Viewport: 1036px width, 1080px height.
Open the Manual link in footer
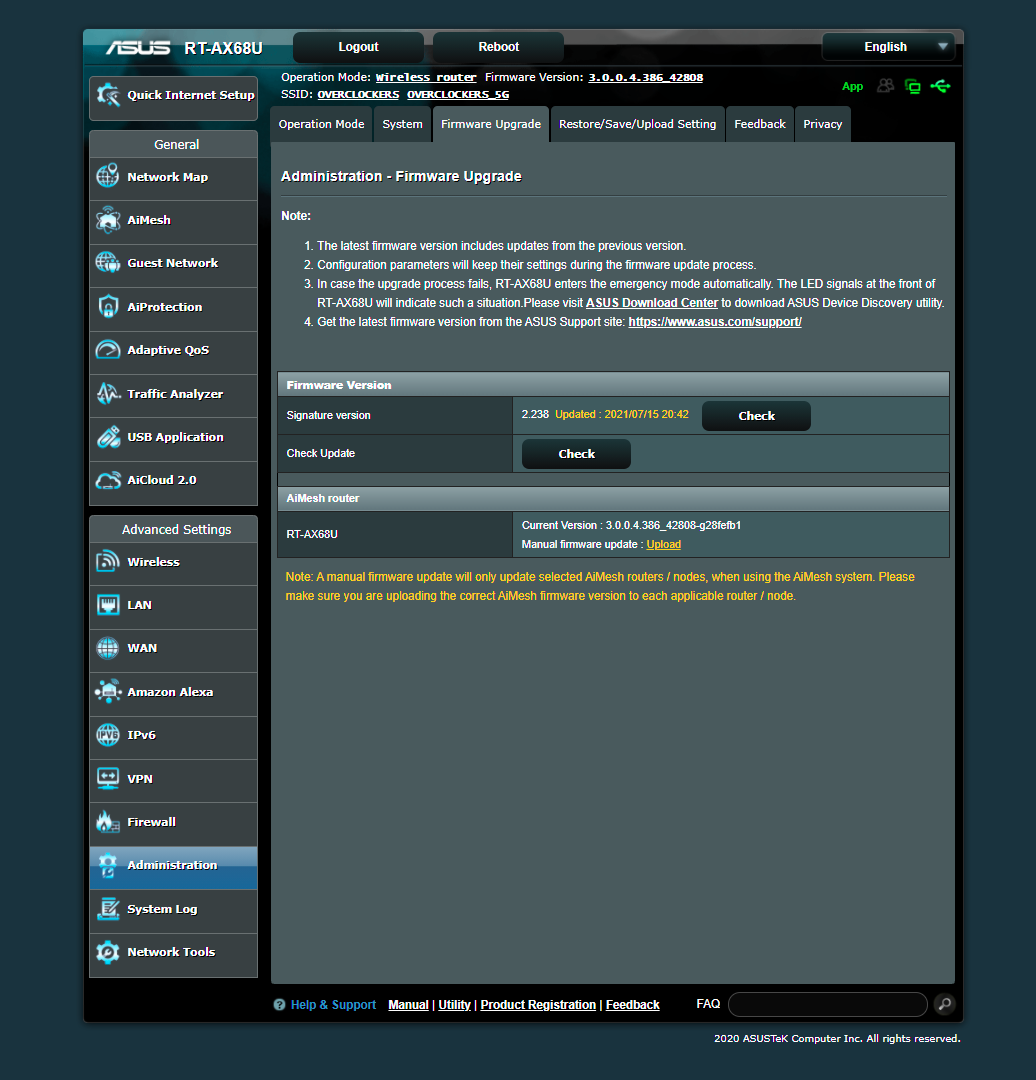[408, 1005]
